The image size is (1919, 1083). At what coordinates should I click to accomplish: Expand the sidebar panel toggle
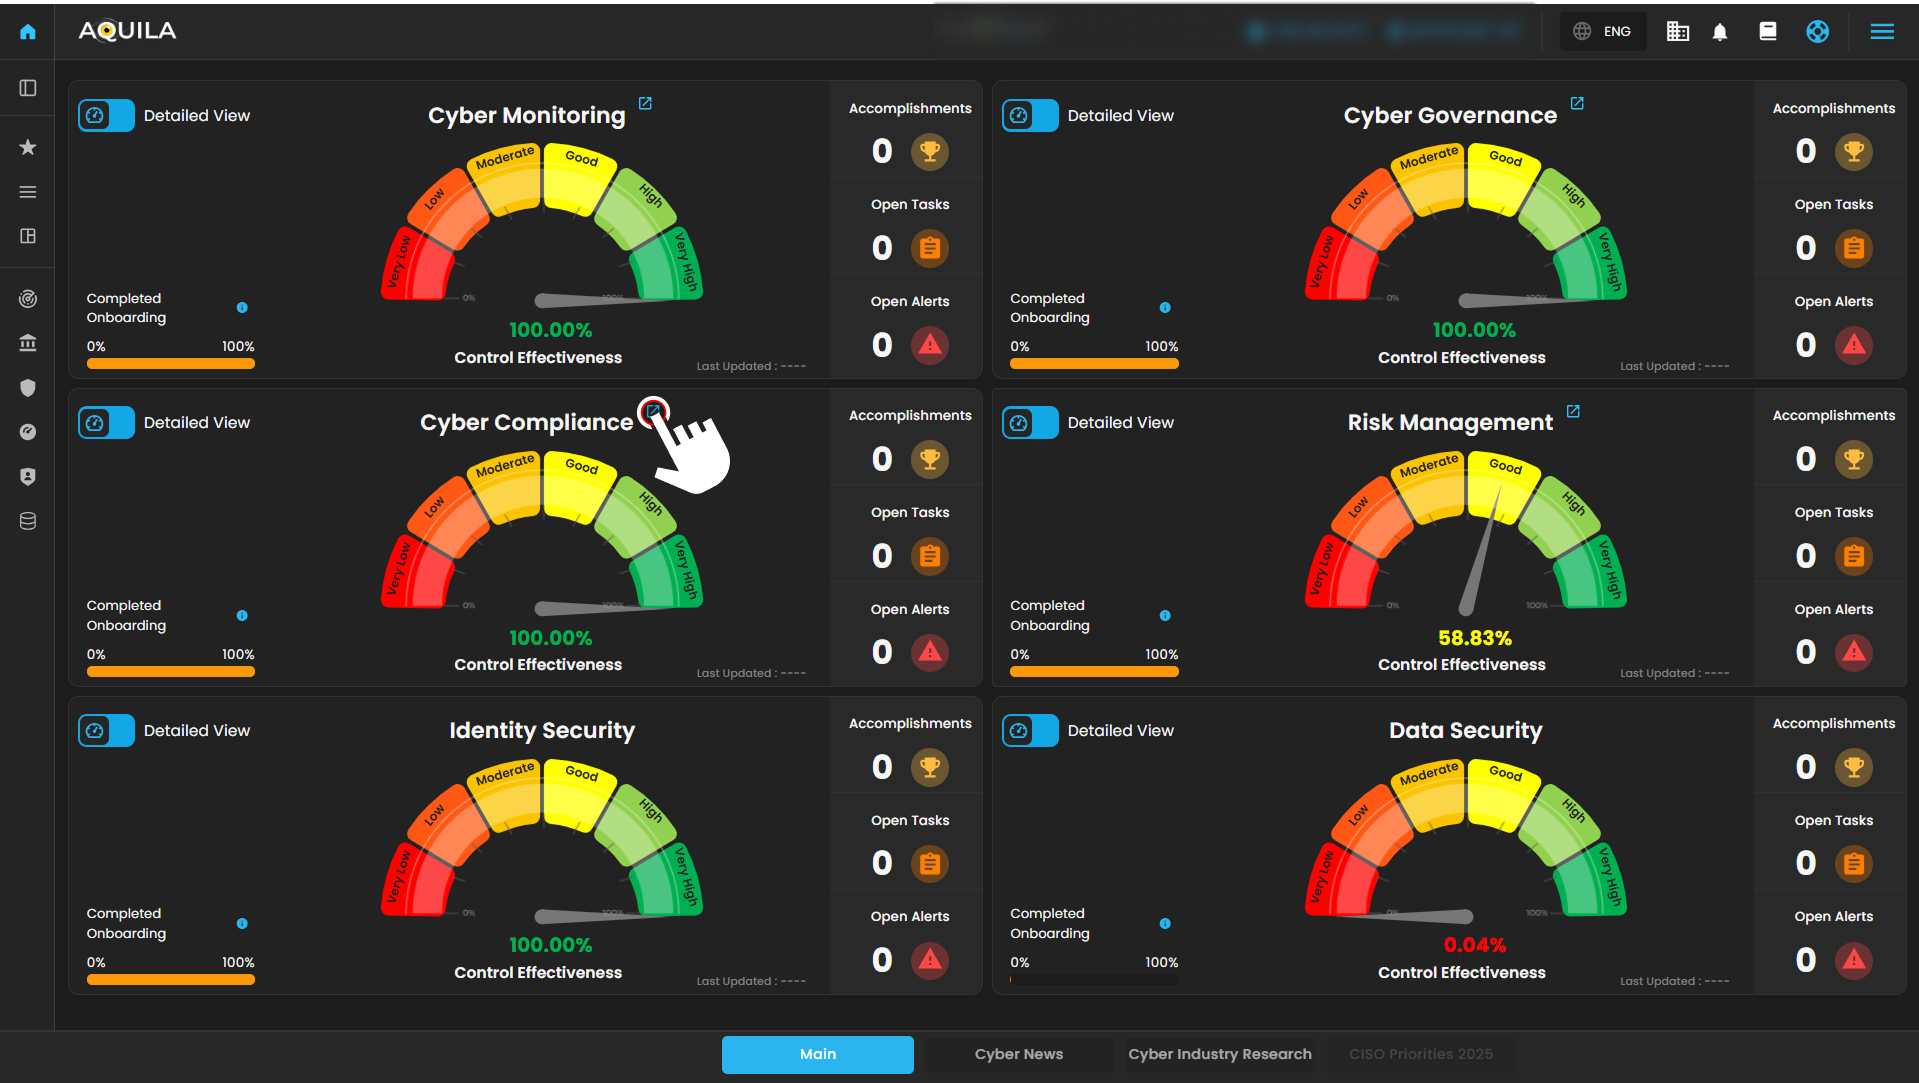[x=28, y=88]
